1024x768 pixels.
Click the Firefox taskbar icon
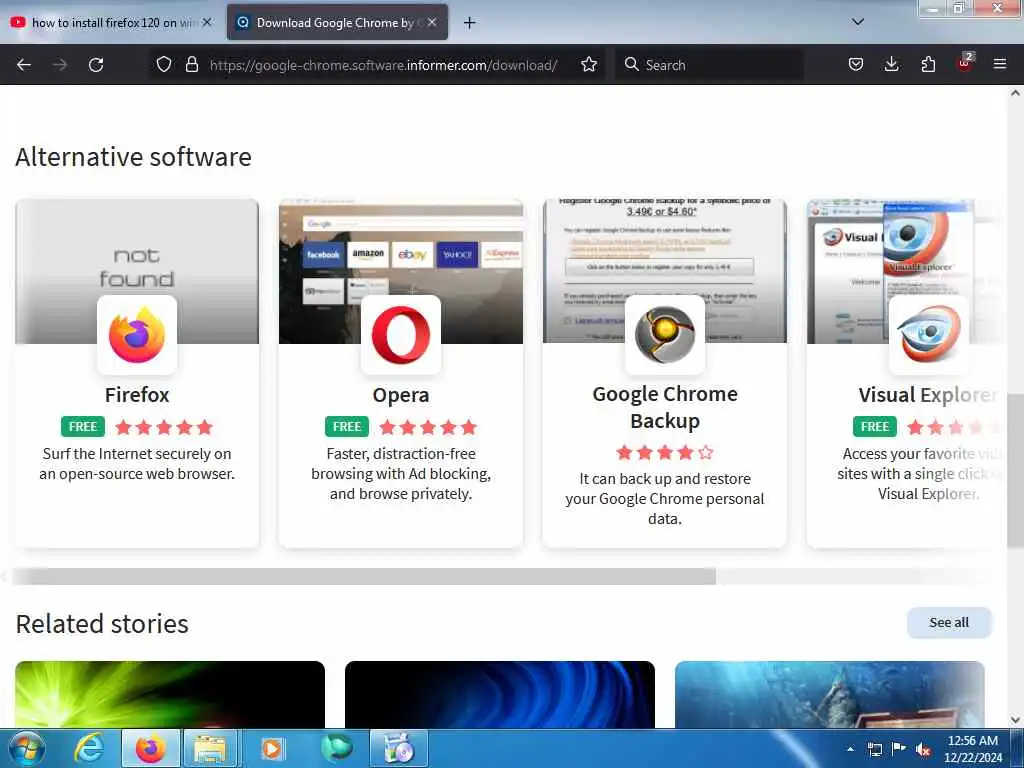point(151,748)
